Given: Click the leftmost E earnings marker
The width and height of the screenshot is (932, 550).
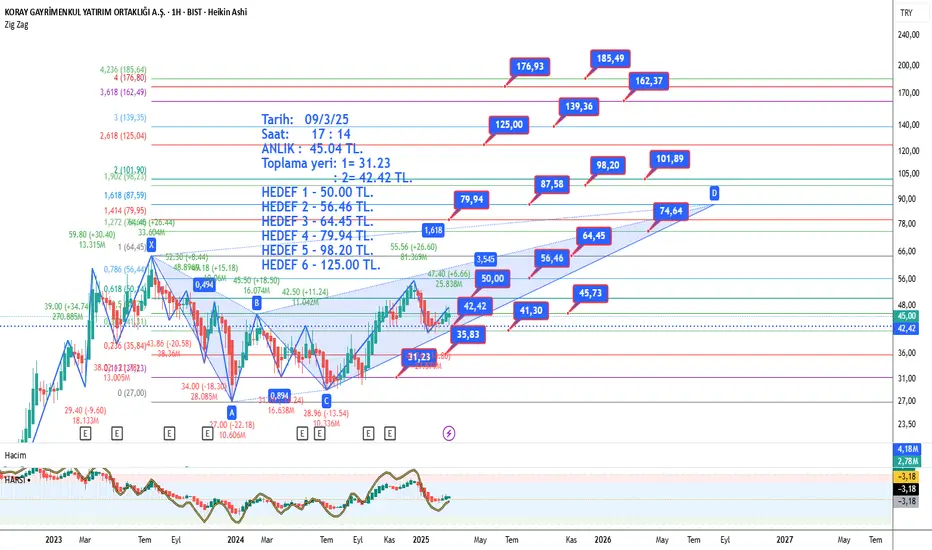Looking at the screenshot, I should pos(86,433).
